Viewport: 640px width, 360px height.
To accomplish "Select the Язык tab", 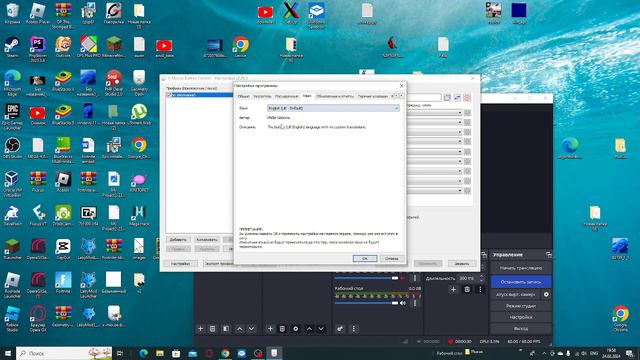I will pyautogui.click(x=307, y=96).
